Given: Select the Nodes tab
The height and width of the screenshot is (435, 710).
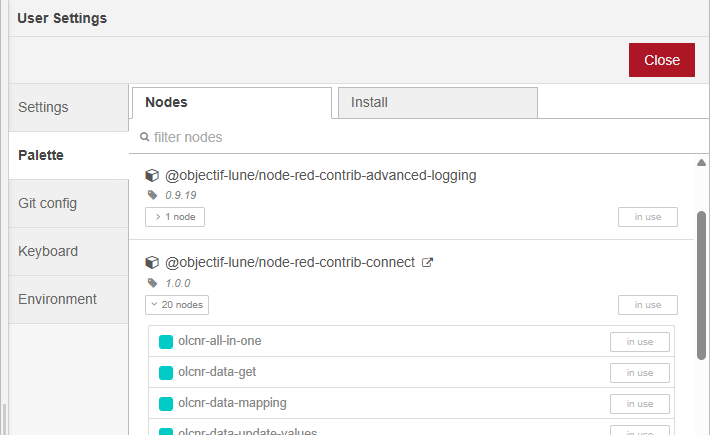Looking at the screenshot, I should click(231, 103).
